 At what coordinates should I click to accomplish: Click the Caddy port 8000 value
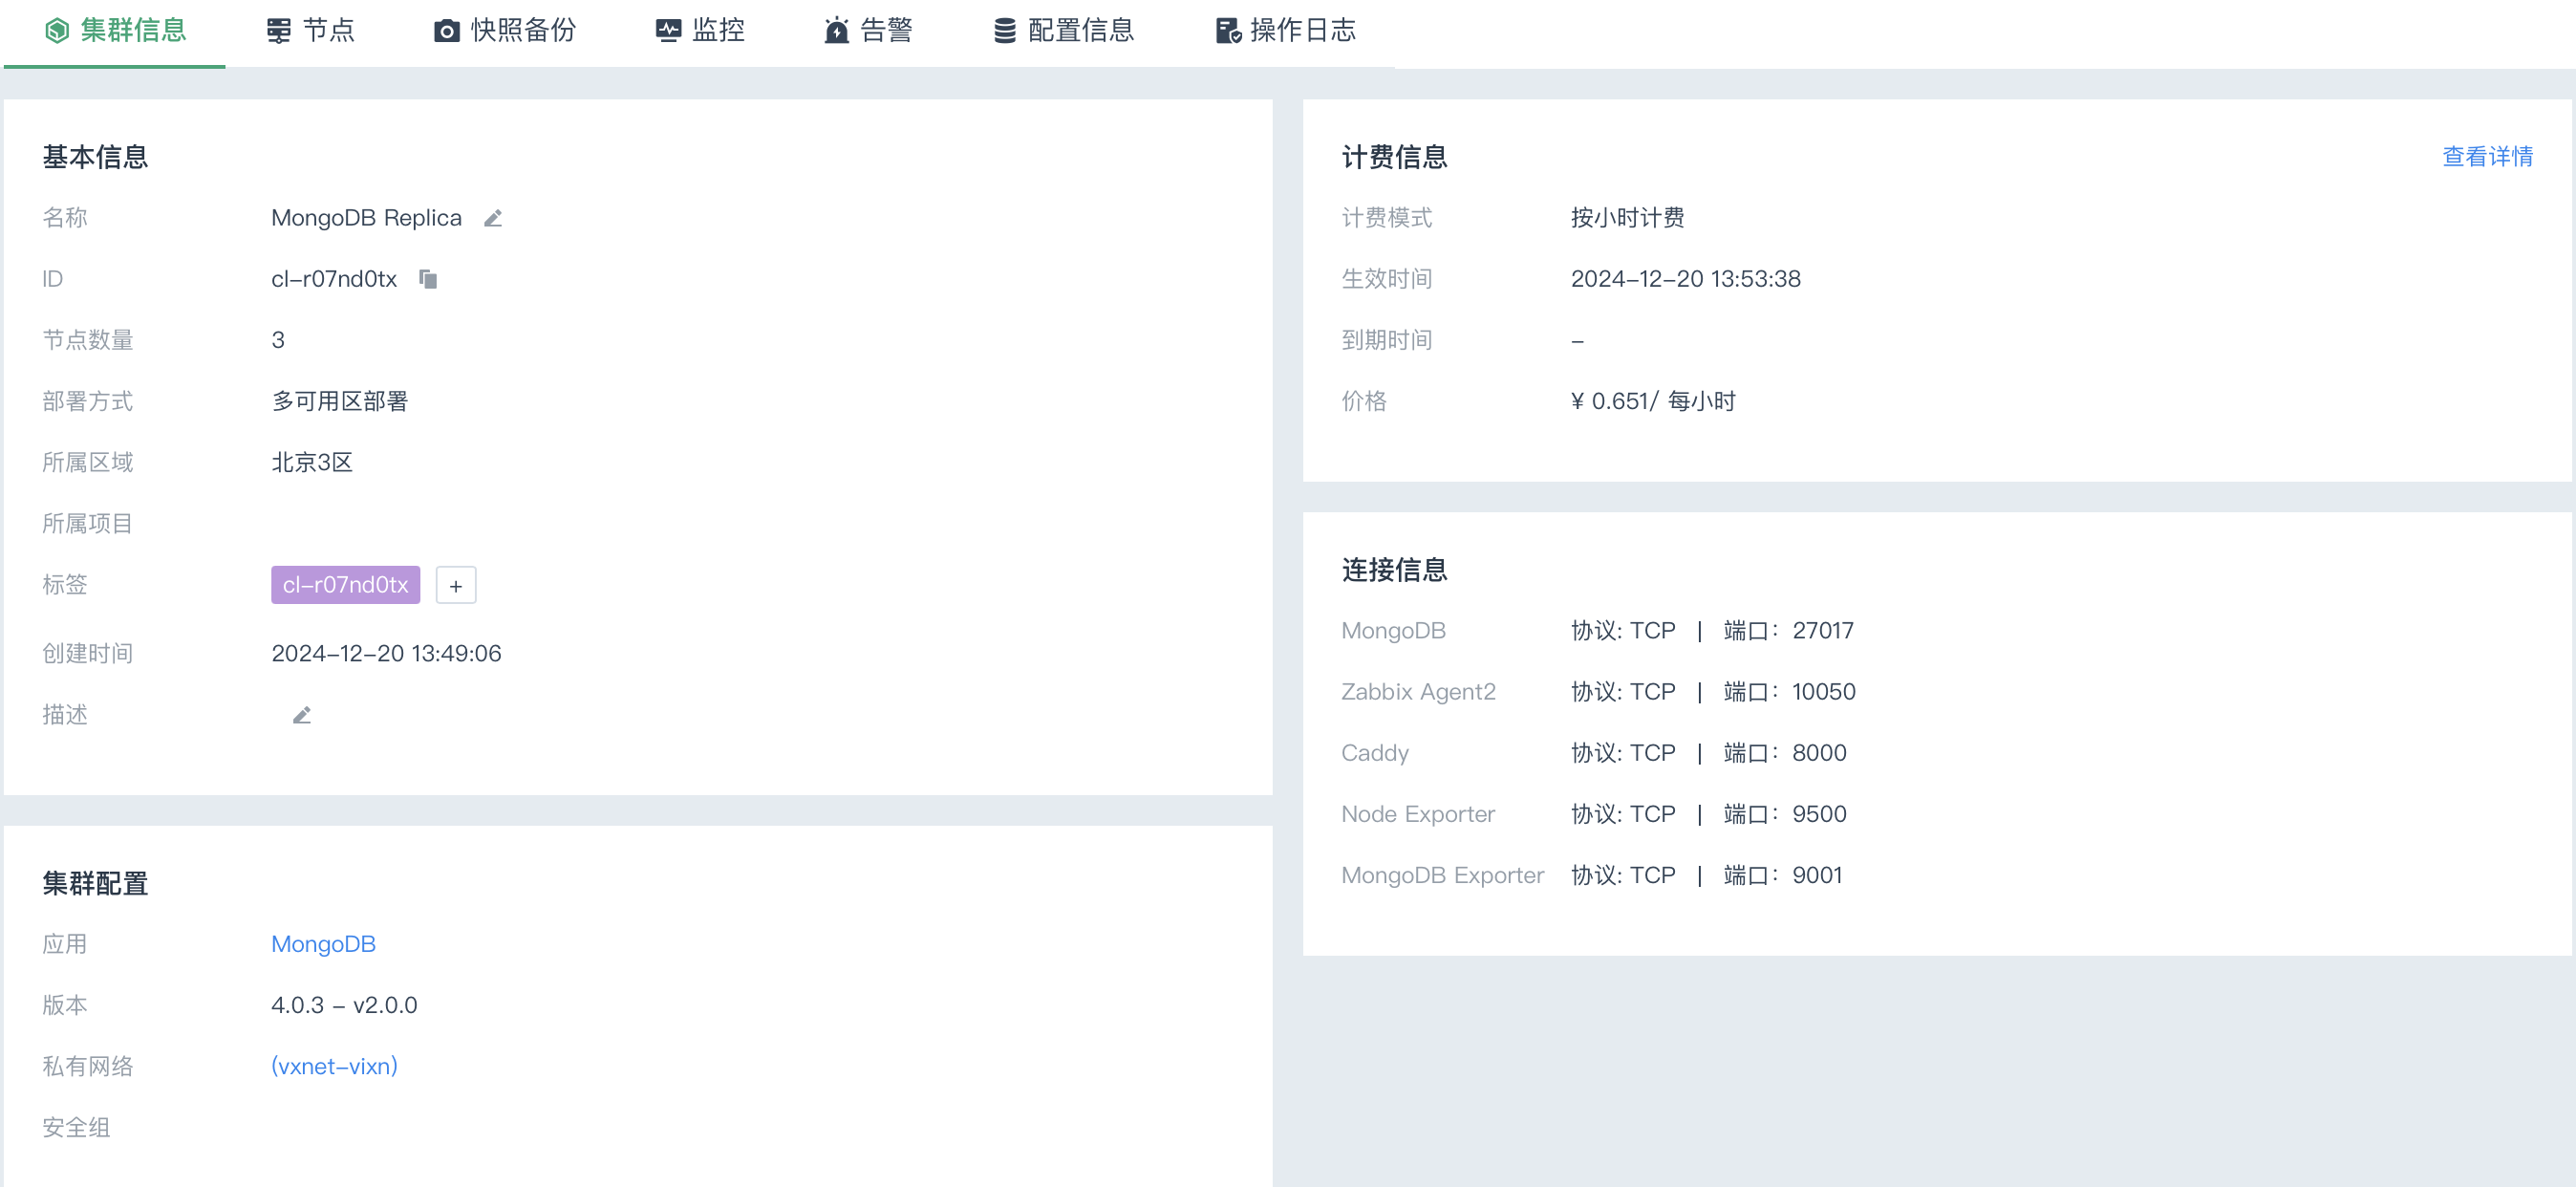(x=1819, y=753)
